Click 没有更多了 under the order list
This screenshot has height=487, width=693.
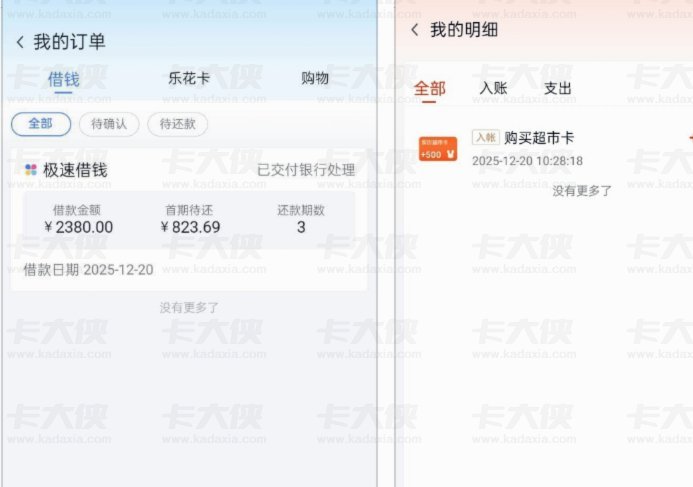(x=189, y=308)
